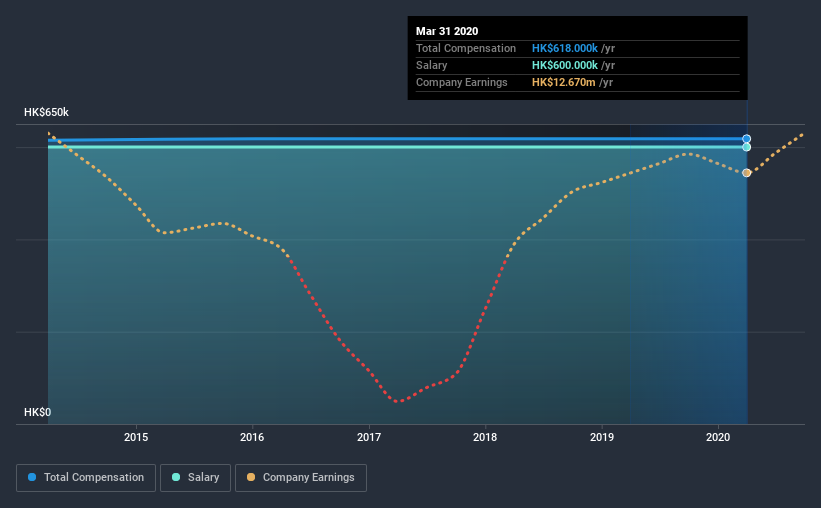Viewport: 821px width, 508px height.
Task: Click the 2019 x-axis label
Action: (602, 437)
